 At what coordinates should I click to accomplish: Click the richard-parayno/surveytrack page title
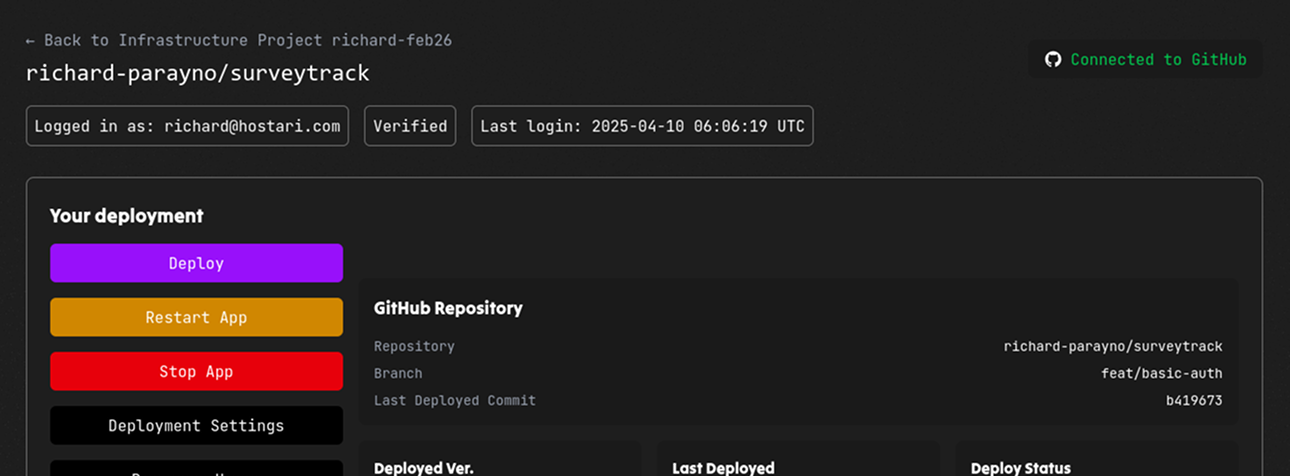tap(198, 73)
